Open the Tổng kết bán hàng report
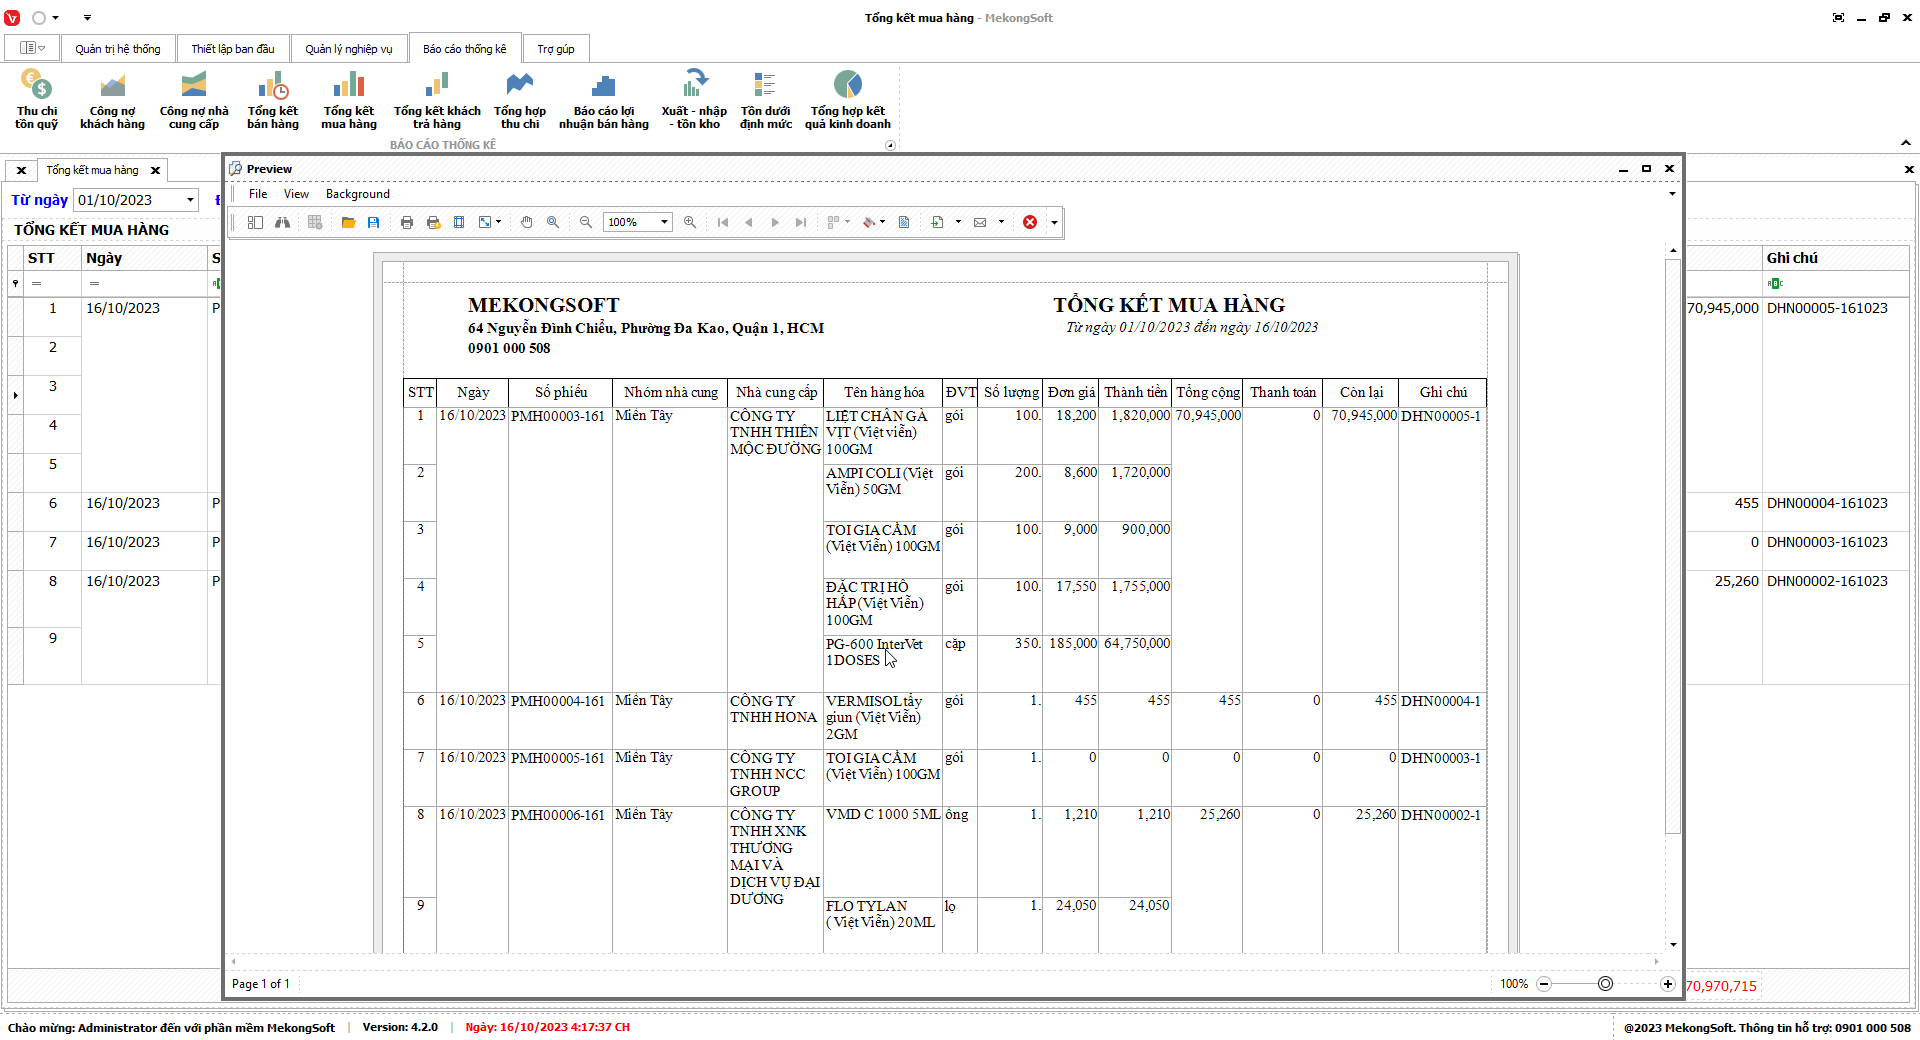The height and width of the screenshot is (1040, 1920). [272, 100]
